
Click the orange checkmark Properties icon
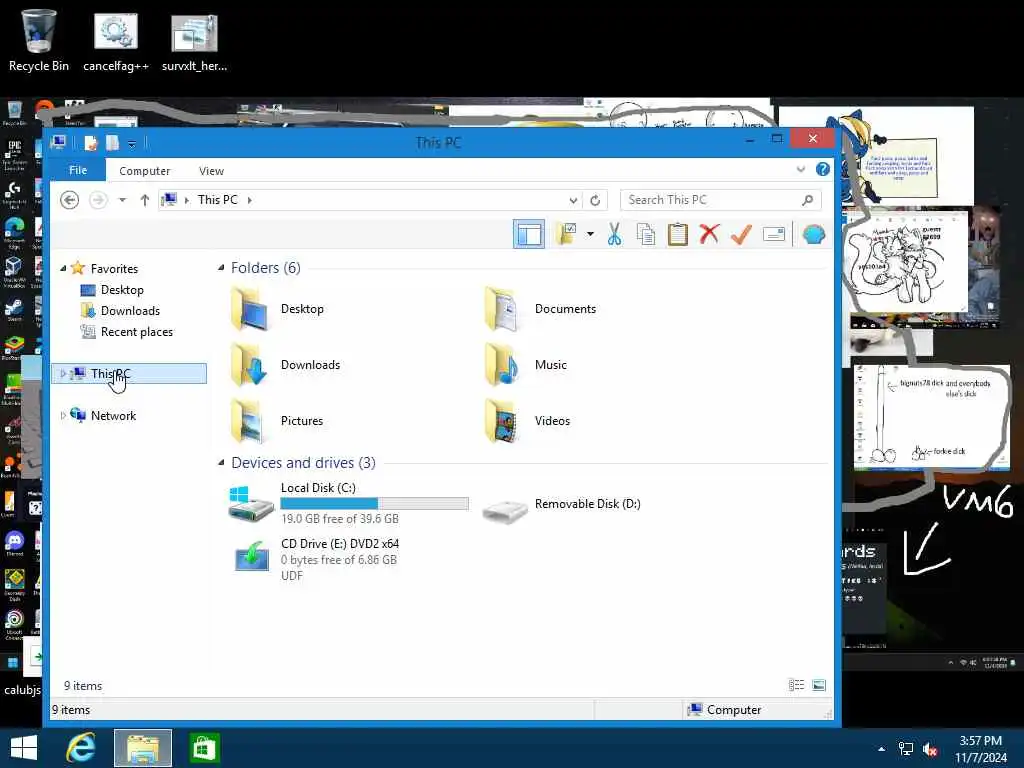[741, 234]
